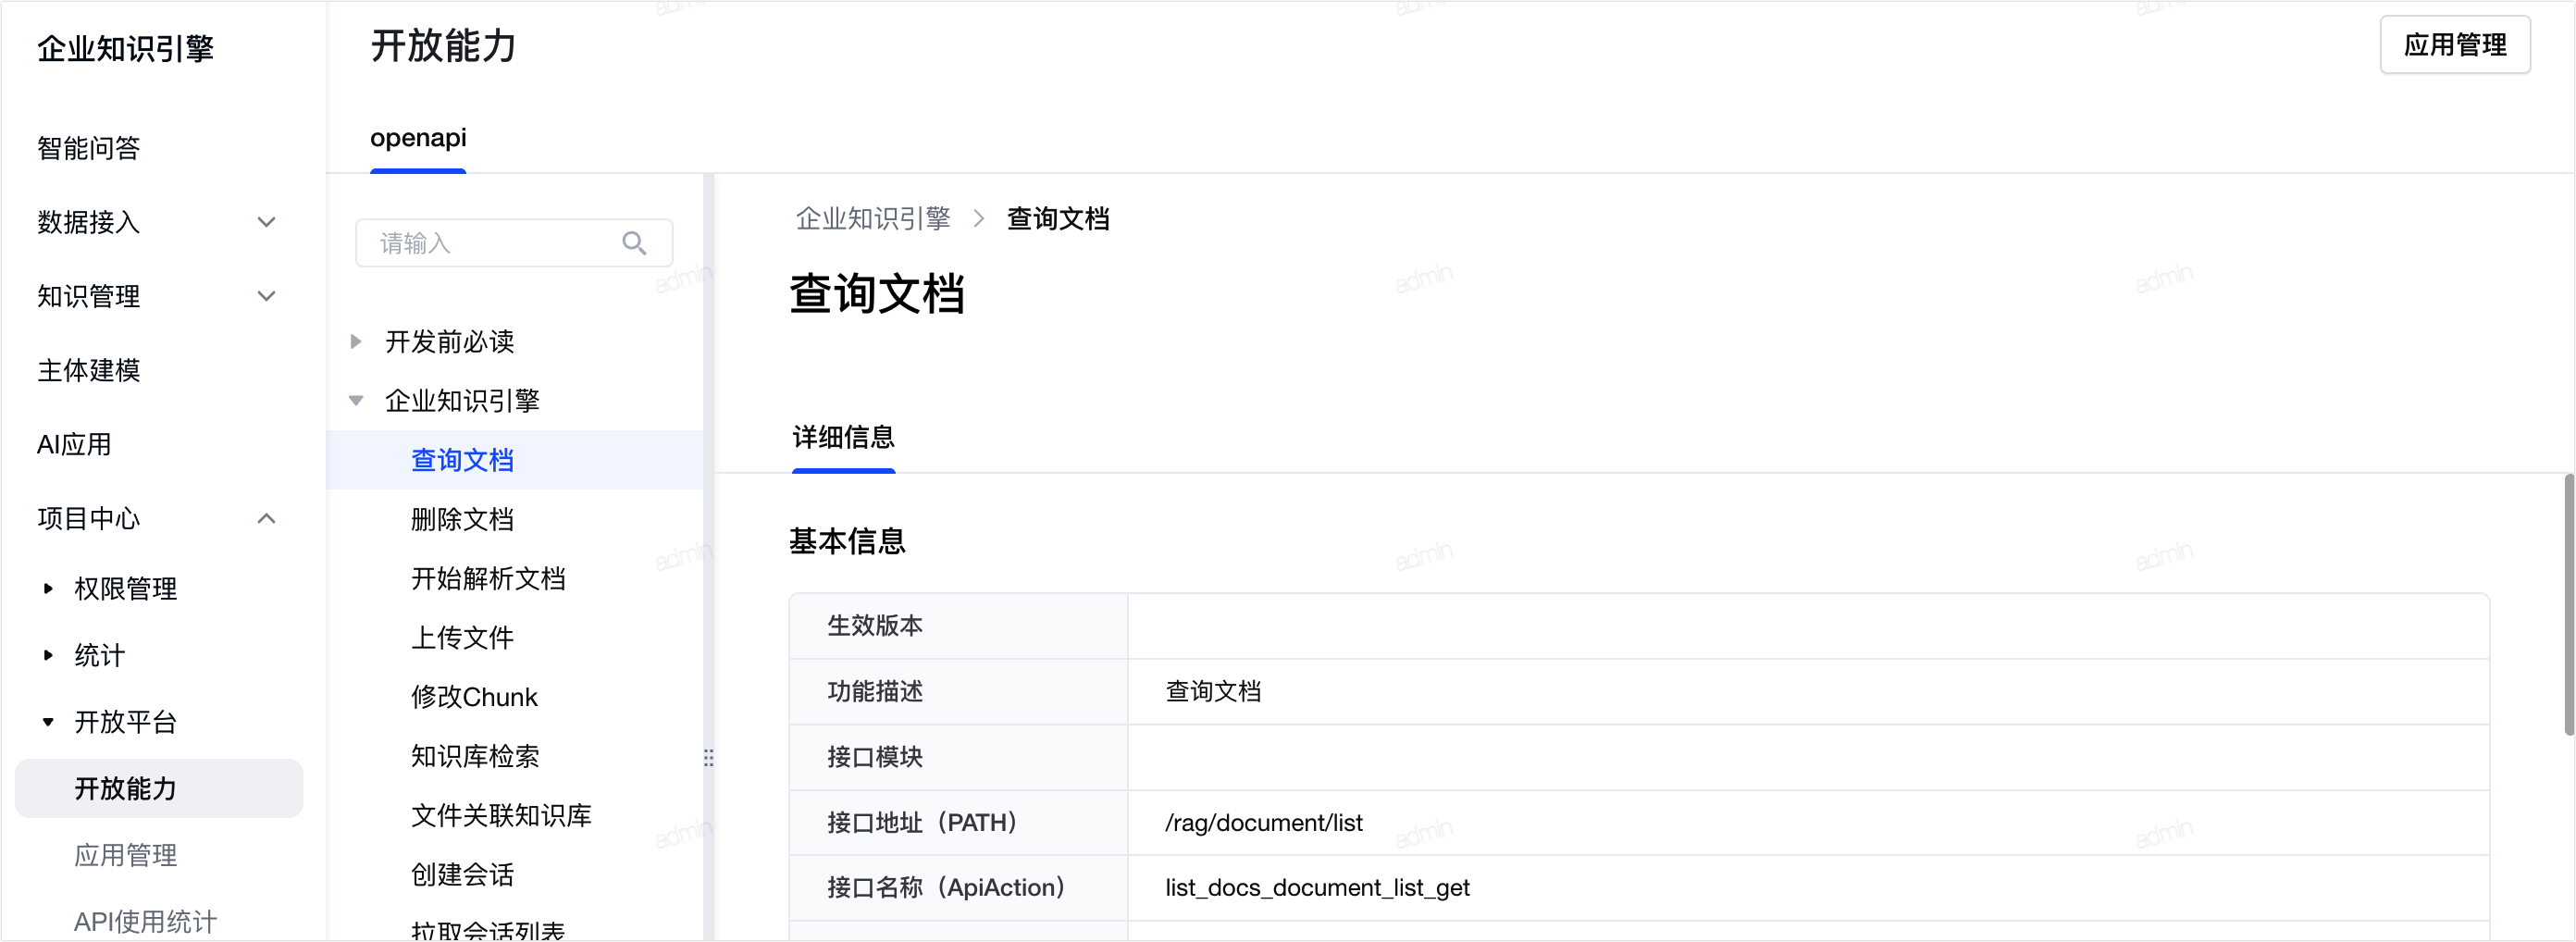Select 查询文档 in the API tree
2576x942 pixels.
point(463,460)
